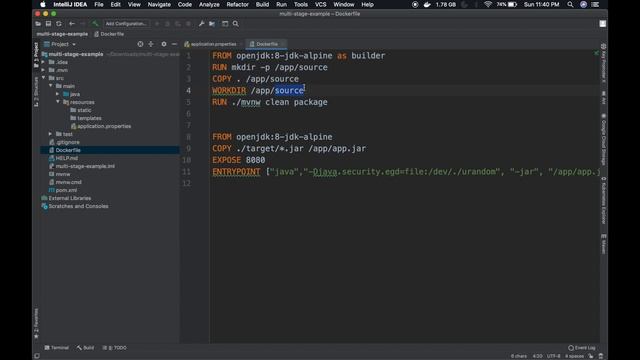Open the VCS menu
This screenshot has width=640, height=360.
tap(320, 4)
